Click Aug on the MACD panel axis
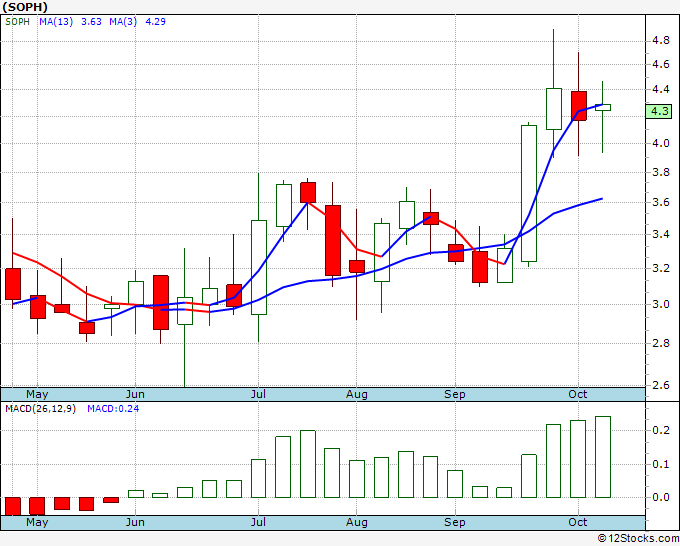This screenshot has width=680, height=546. tap(356, 523)
